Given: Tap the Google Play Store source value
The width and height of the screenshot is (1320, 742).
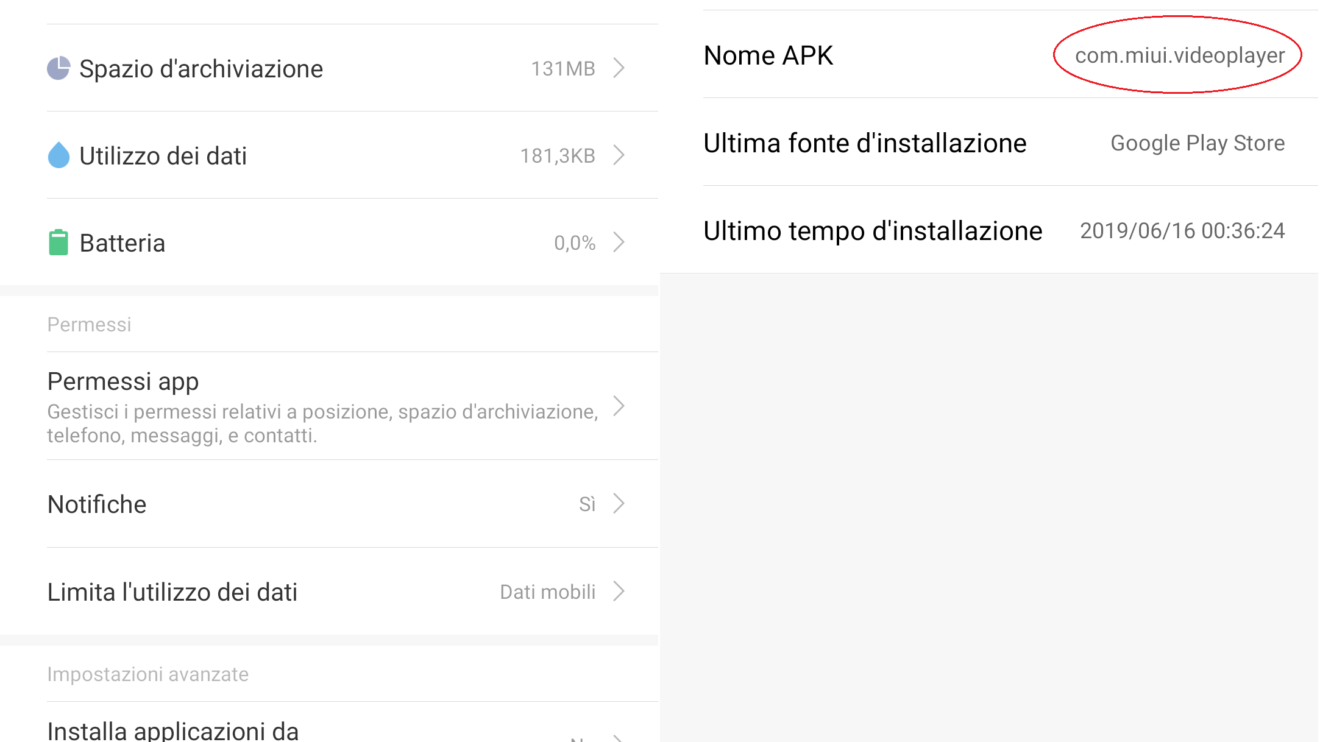Looking at the screenshot, I should point(1197,143).
